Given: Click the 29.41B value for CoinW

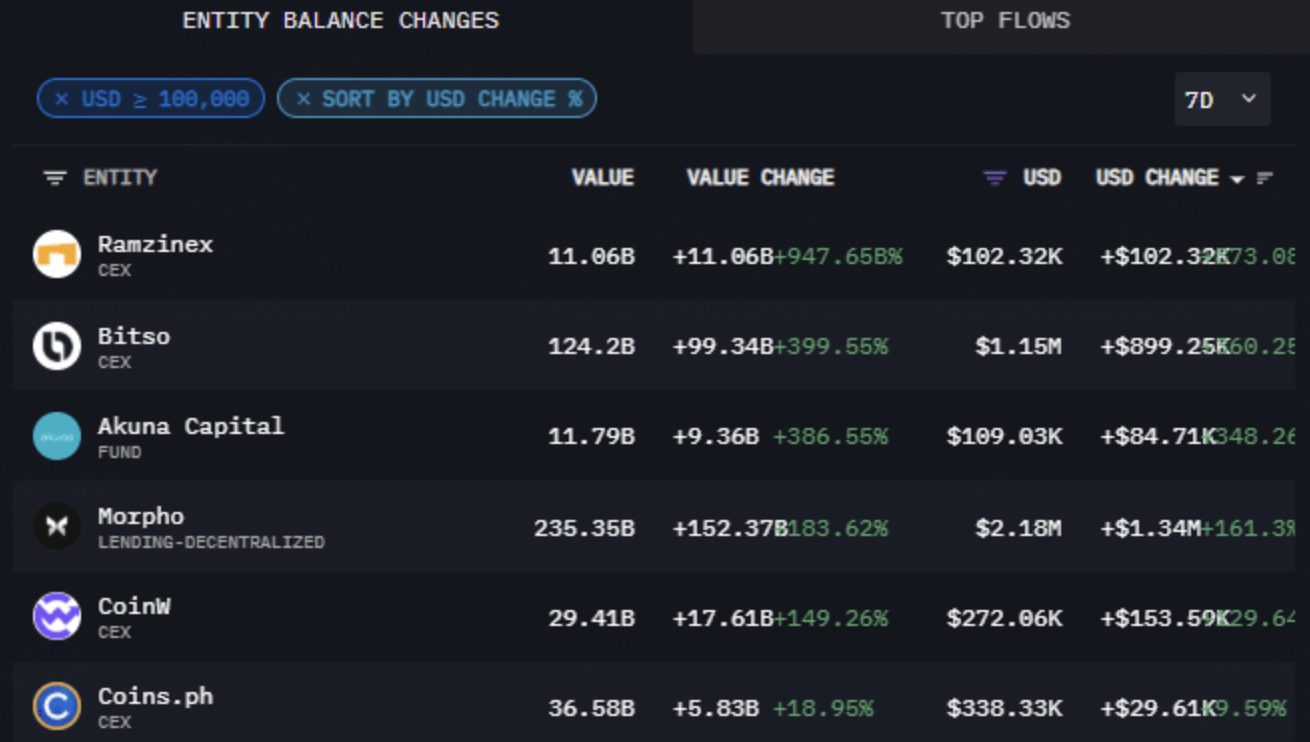Looking at the screenshot, I should click(x=591, y=619).
